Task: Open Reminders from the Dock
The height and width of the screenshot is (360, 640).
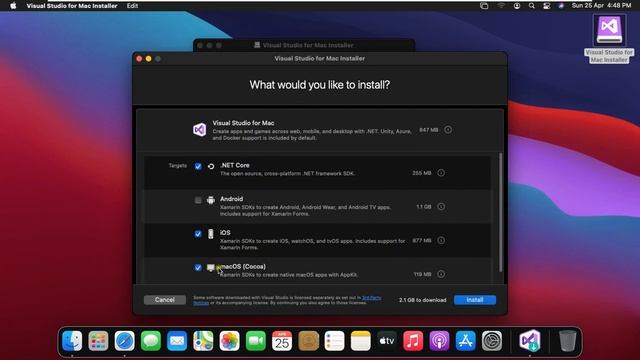Action: click(x=334, y=341)
